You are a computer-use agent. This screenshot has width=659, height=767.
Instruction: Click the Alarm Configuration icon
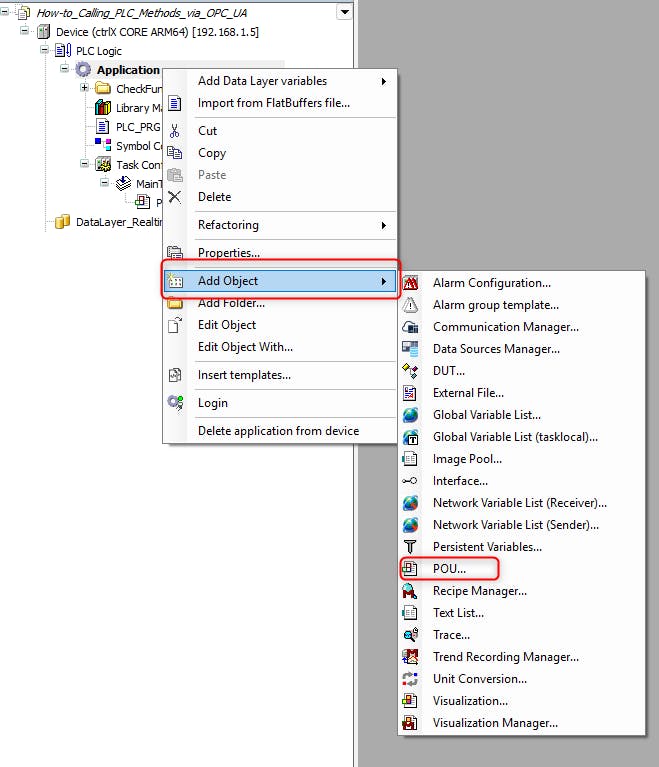coord(410,283)
